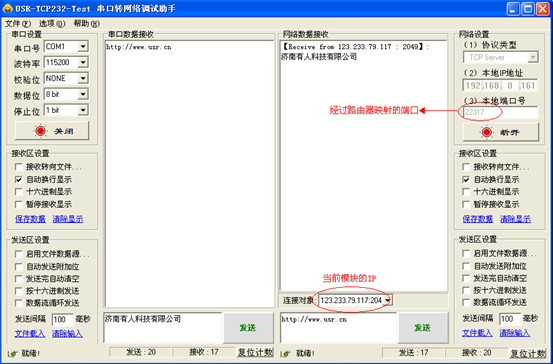Enable the network 暂停接收显示 checkbox
The image size is (553, 364).
click(x=466, y=204)
